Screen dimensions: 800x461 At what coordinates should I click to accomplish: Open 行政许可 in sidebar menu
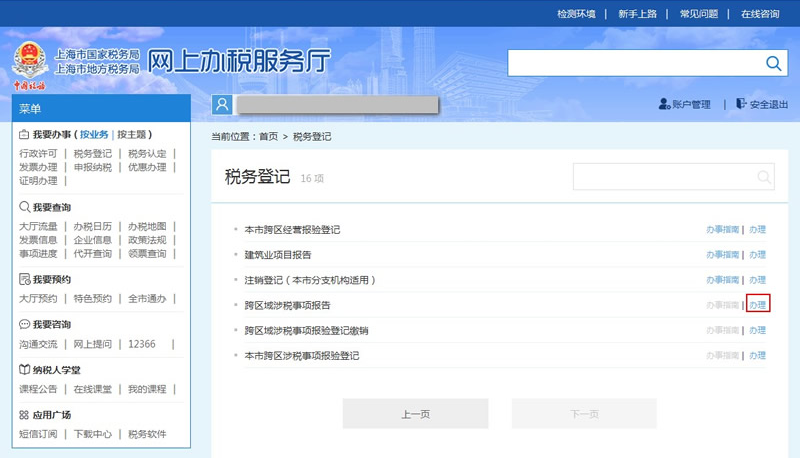pyautogui.click(x=38, y=153)
